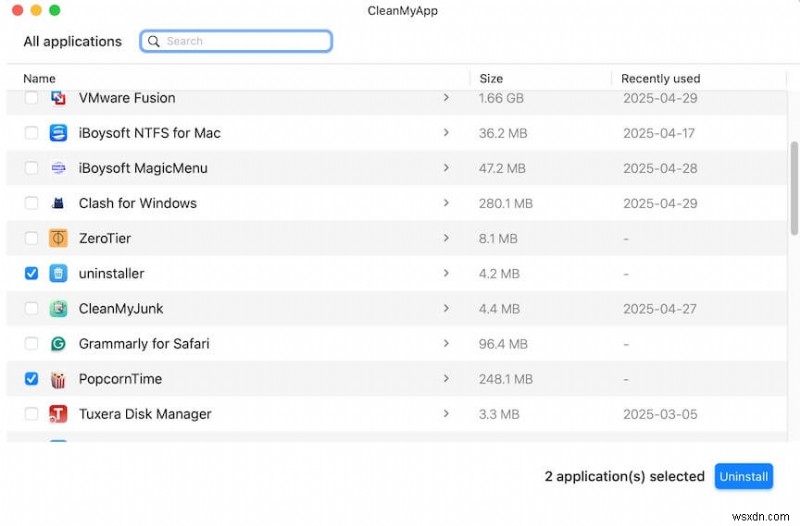Click into the Search field
Image resolution: width=800 pixels, height=526 pixels.
point(236,41)
